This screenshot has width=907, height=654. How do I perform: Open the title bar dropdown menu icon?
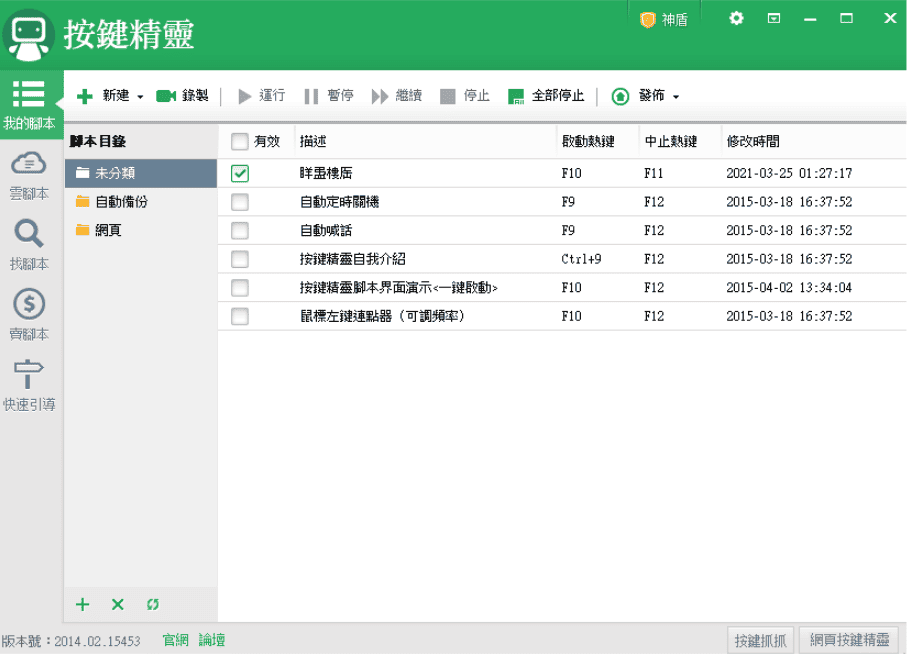click(x=773, y=18)
